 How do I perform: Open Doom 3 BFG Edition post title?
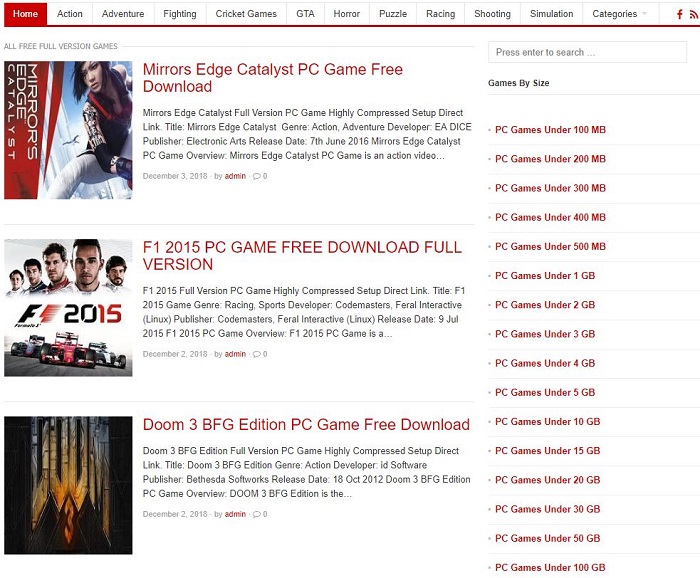click(x=306, y=425)
